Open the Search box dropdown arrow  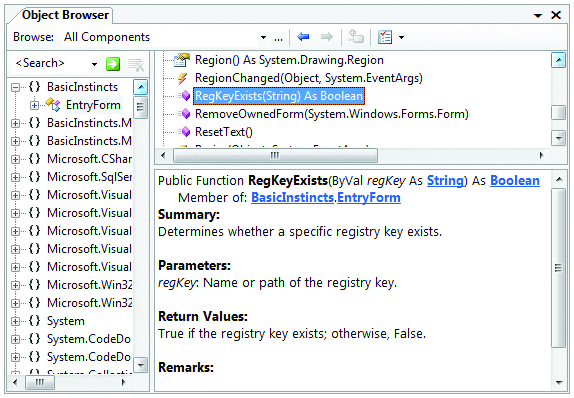click(x=94, y=64)
